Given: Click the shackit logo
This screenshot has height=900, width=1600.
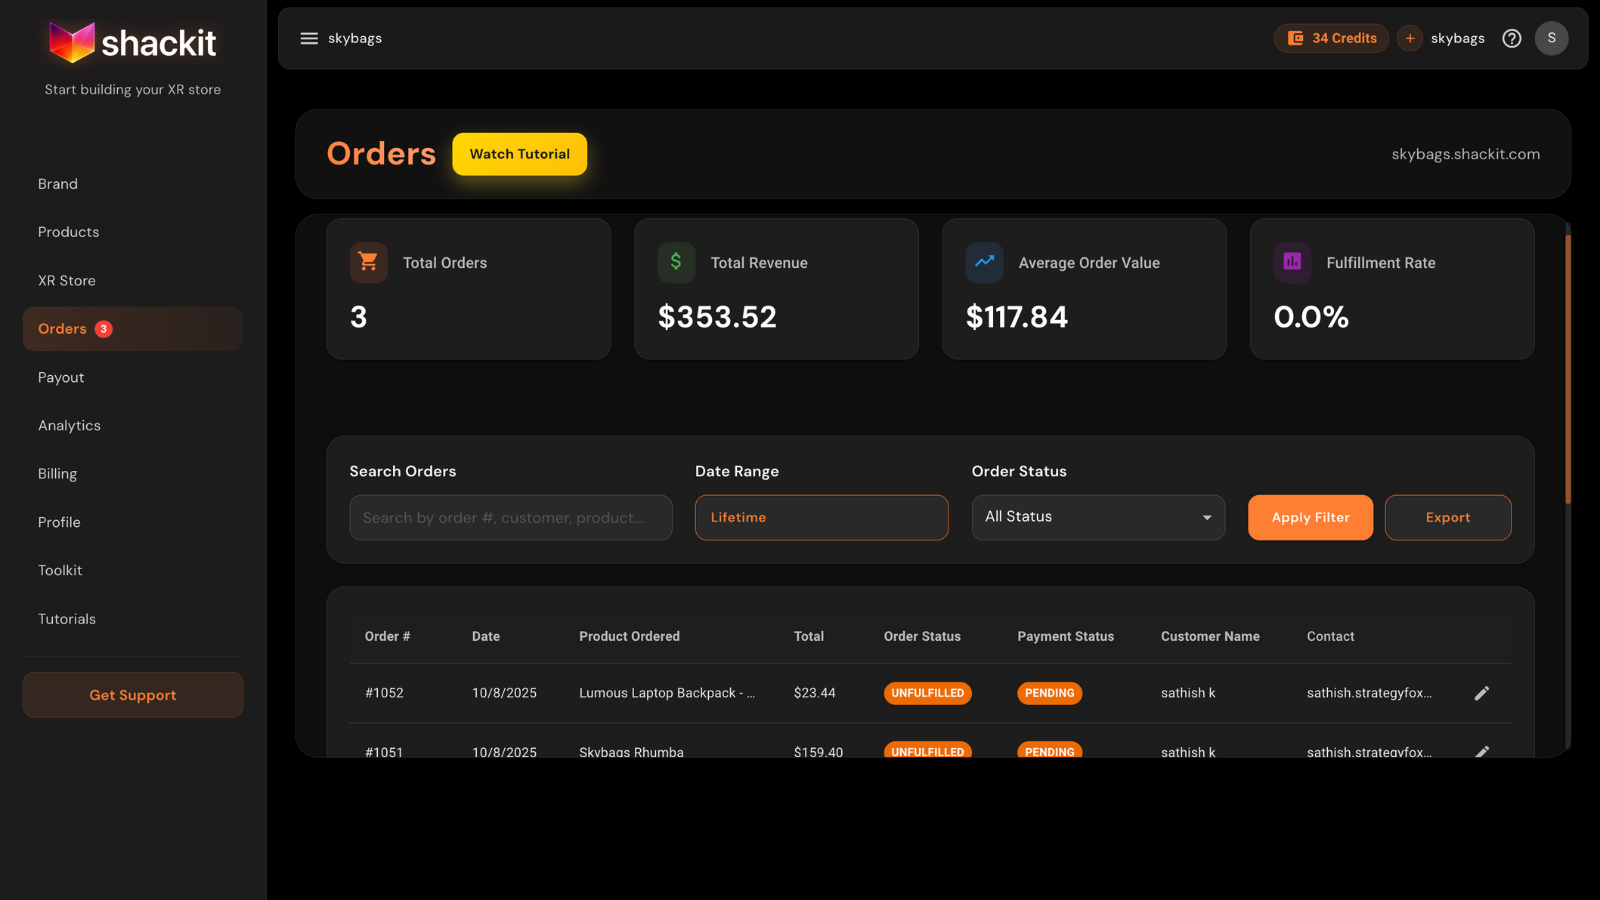Looking at the screenshot, I should [x=133, y=43].
